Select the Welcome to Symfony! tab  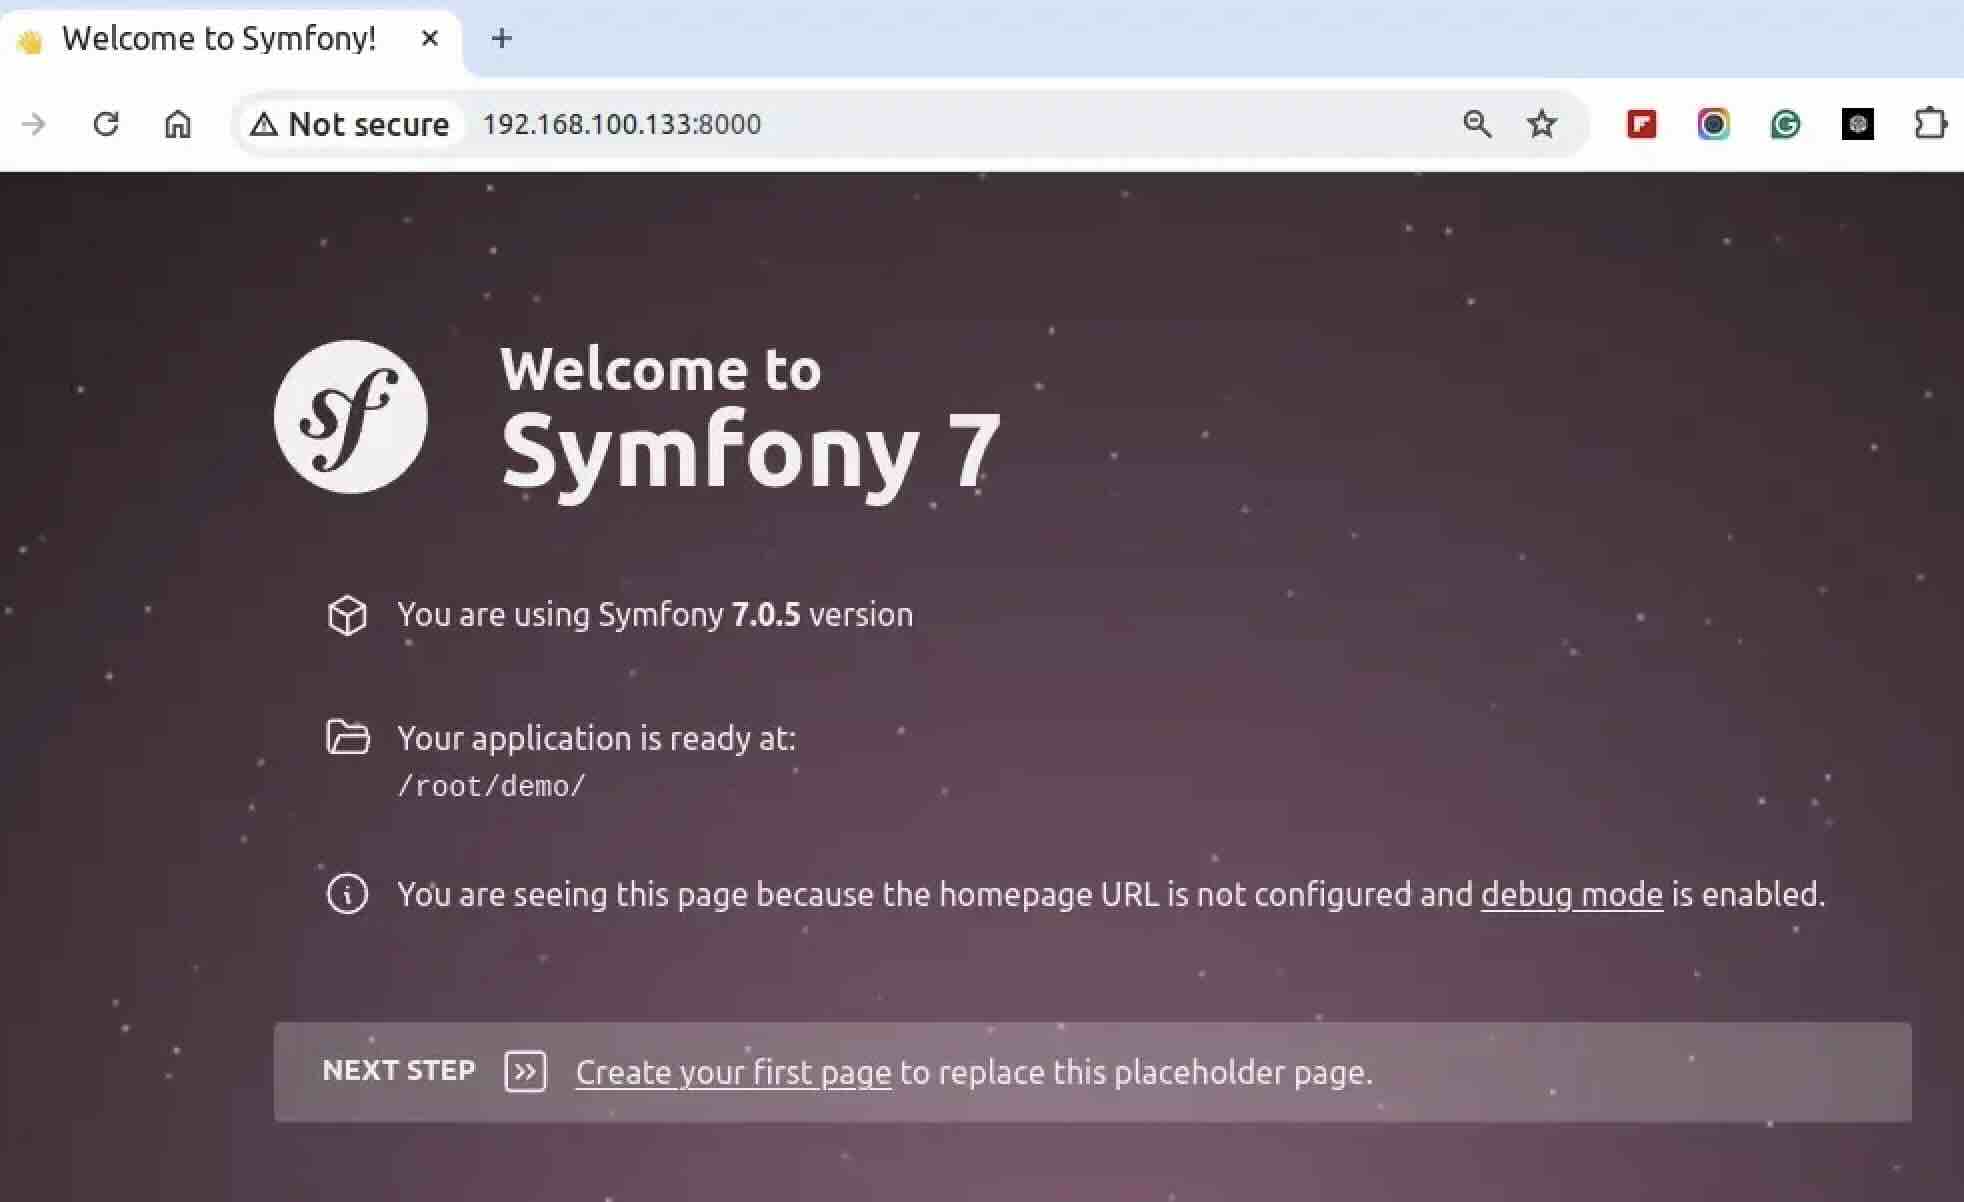coord(230,40)
